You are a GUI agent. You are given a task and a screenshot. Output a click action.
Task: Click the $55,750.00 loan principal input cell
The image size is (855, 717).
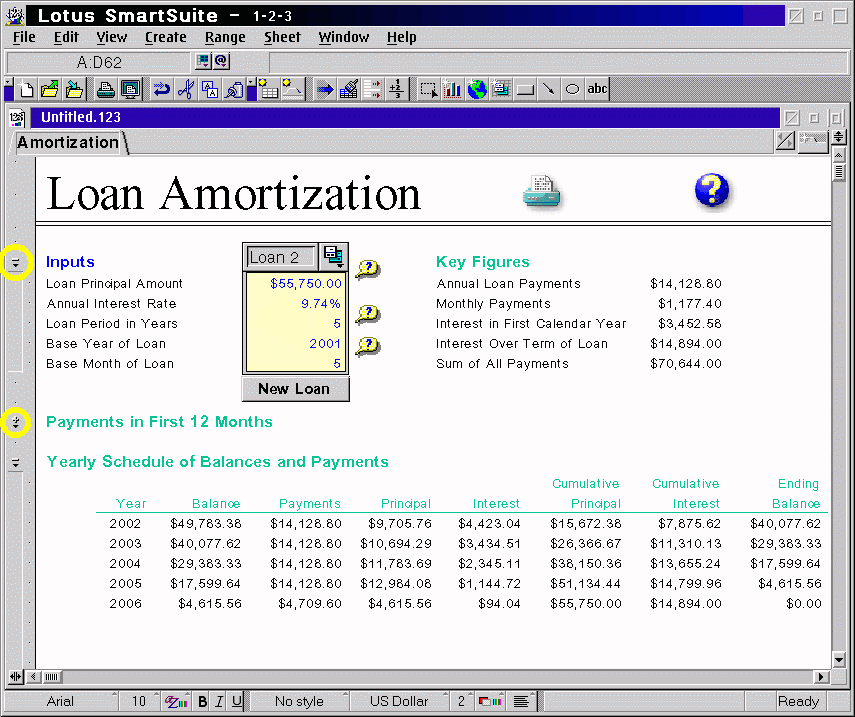pos(295,284)
